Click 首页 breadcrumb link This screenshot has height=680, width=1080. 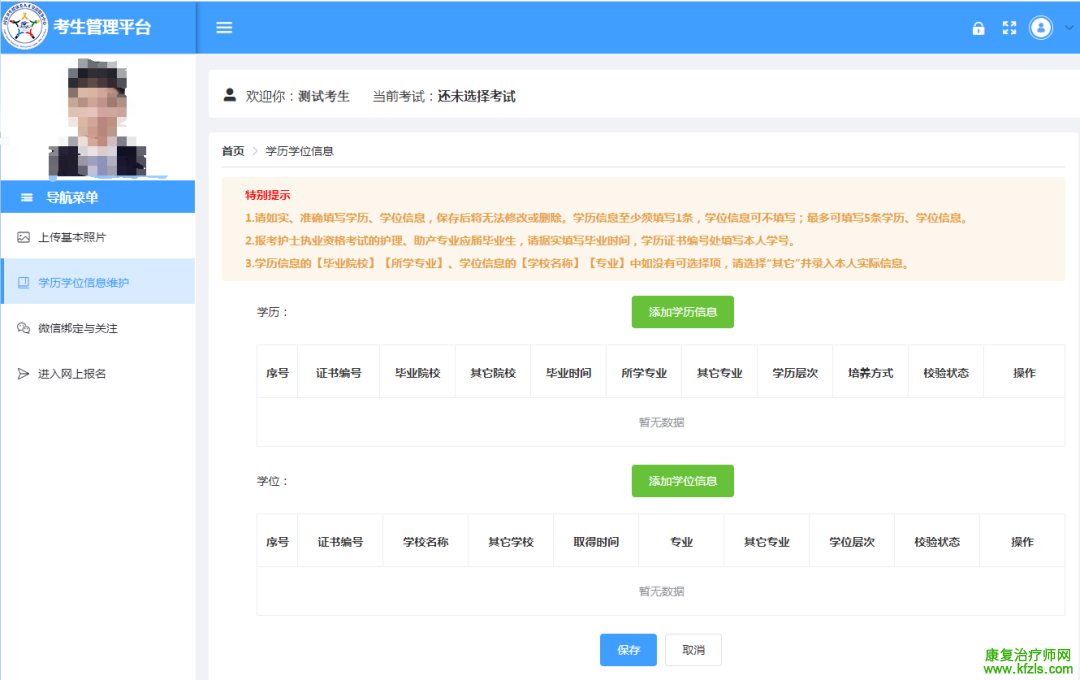233,151
